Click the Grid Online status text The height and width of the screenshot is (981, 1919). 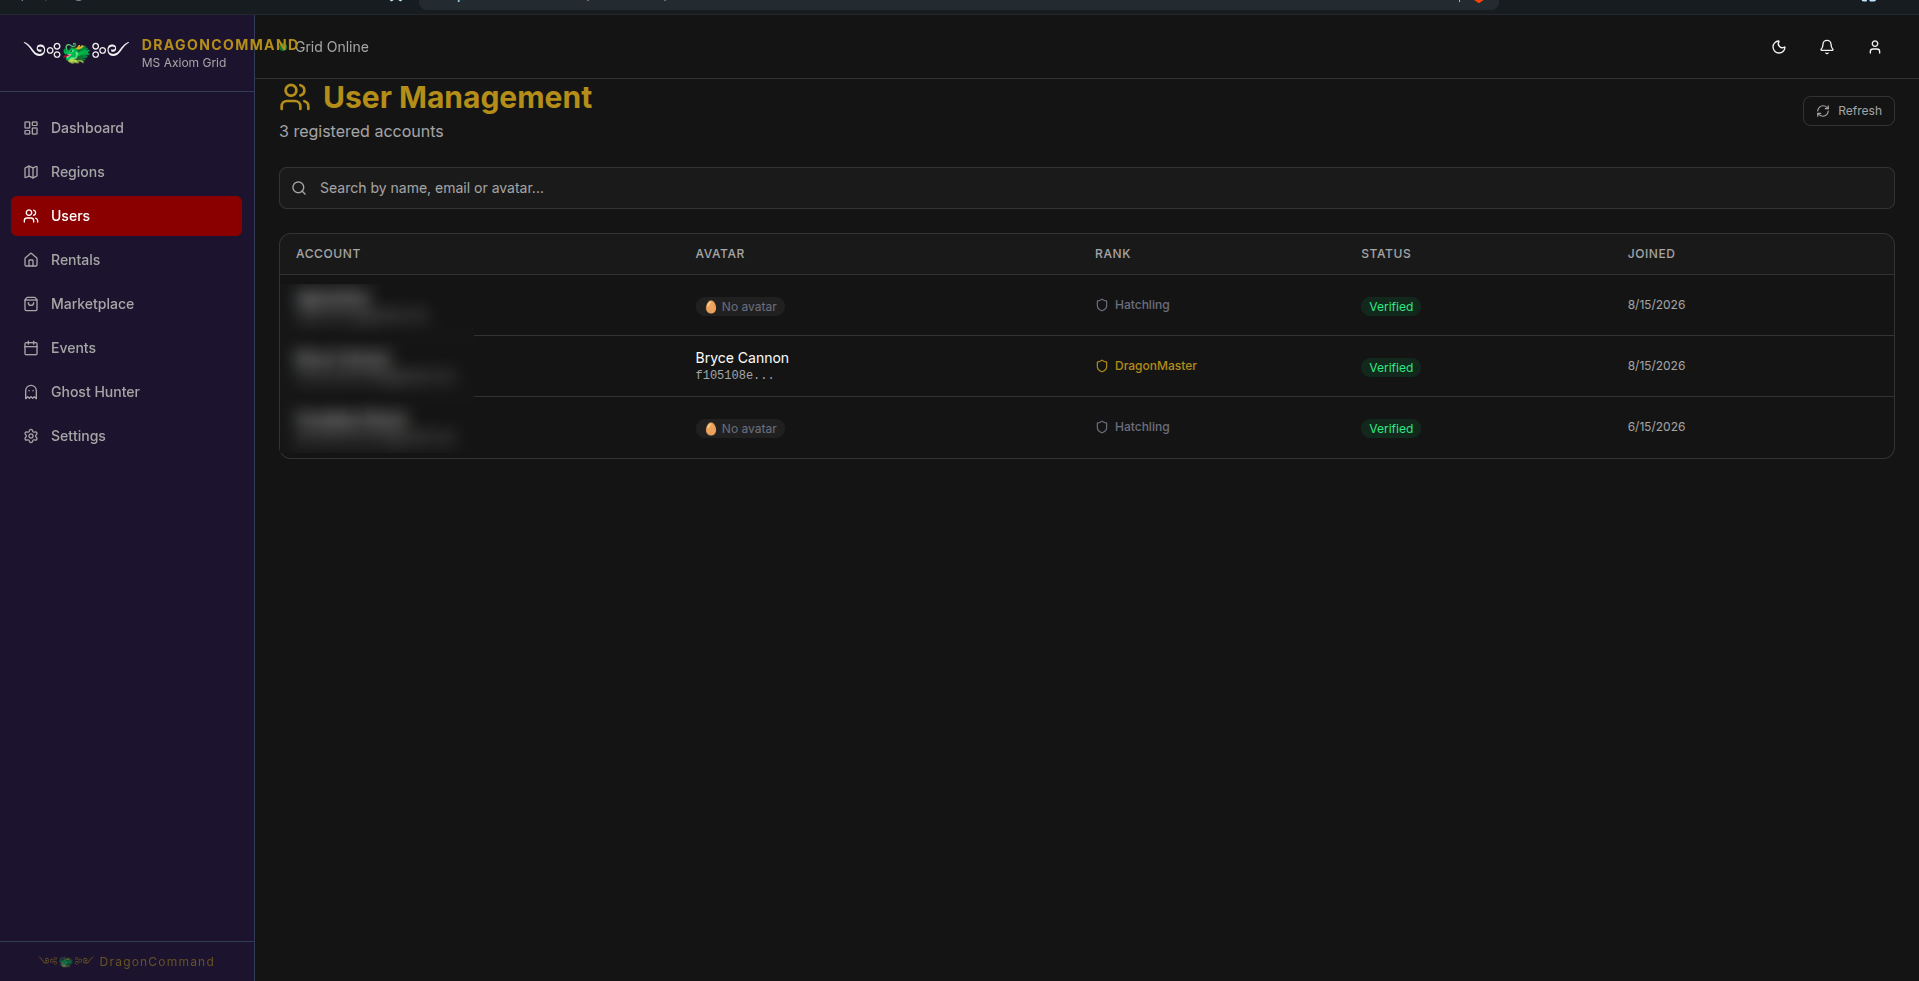pos(332,47)
